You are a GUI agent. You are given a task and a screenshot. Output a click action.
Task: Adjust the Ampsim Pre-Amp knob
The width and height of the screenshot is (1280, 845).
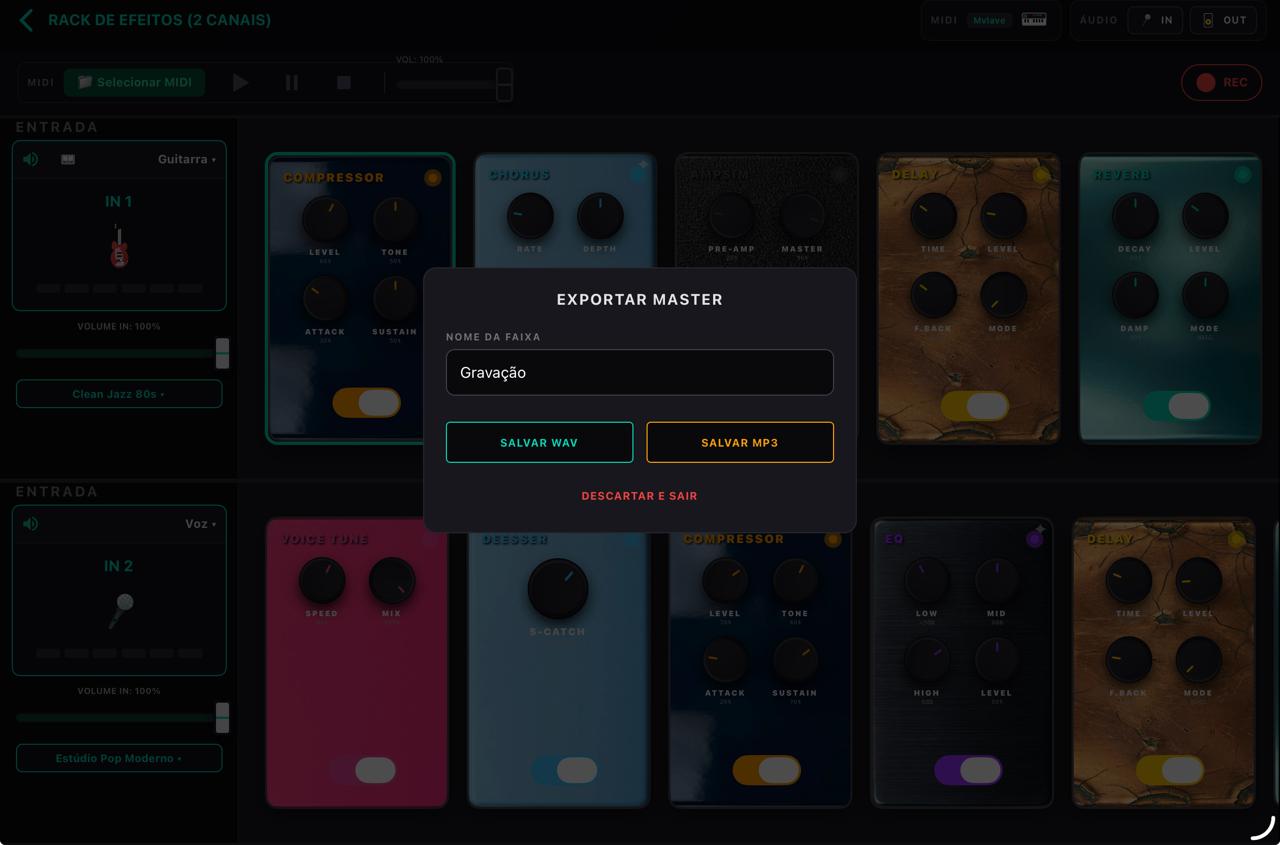pyautogui.click(x=731, y=216)
